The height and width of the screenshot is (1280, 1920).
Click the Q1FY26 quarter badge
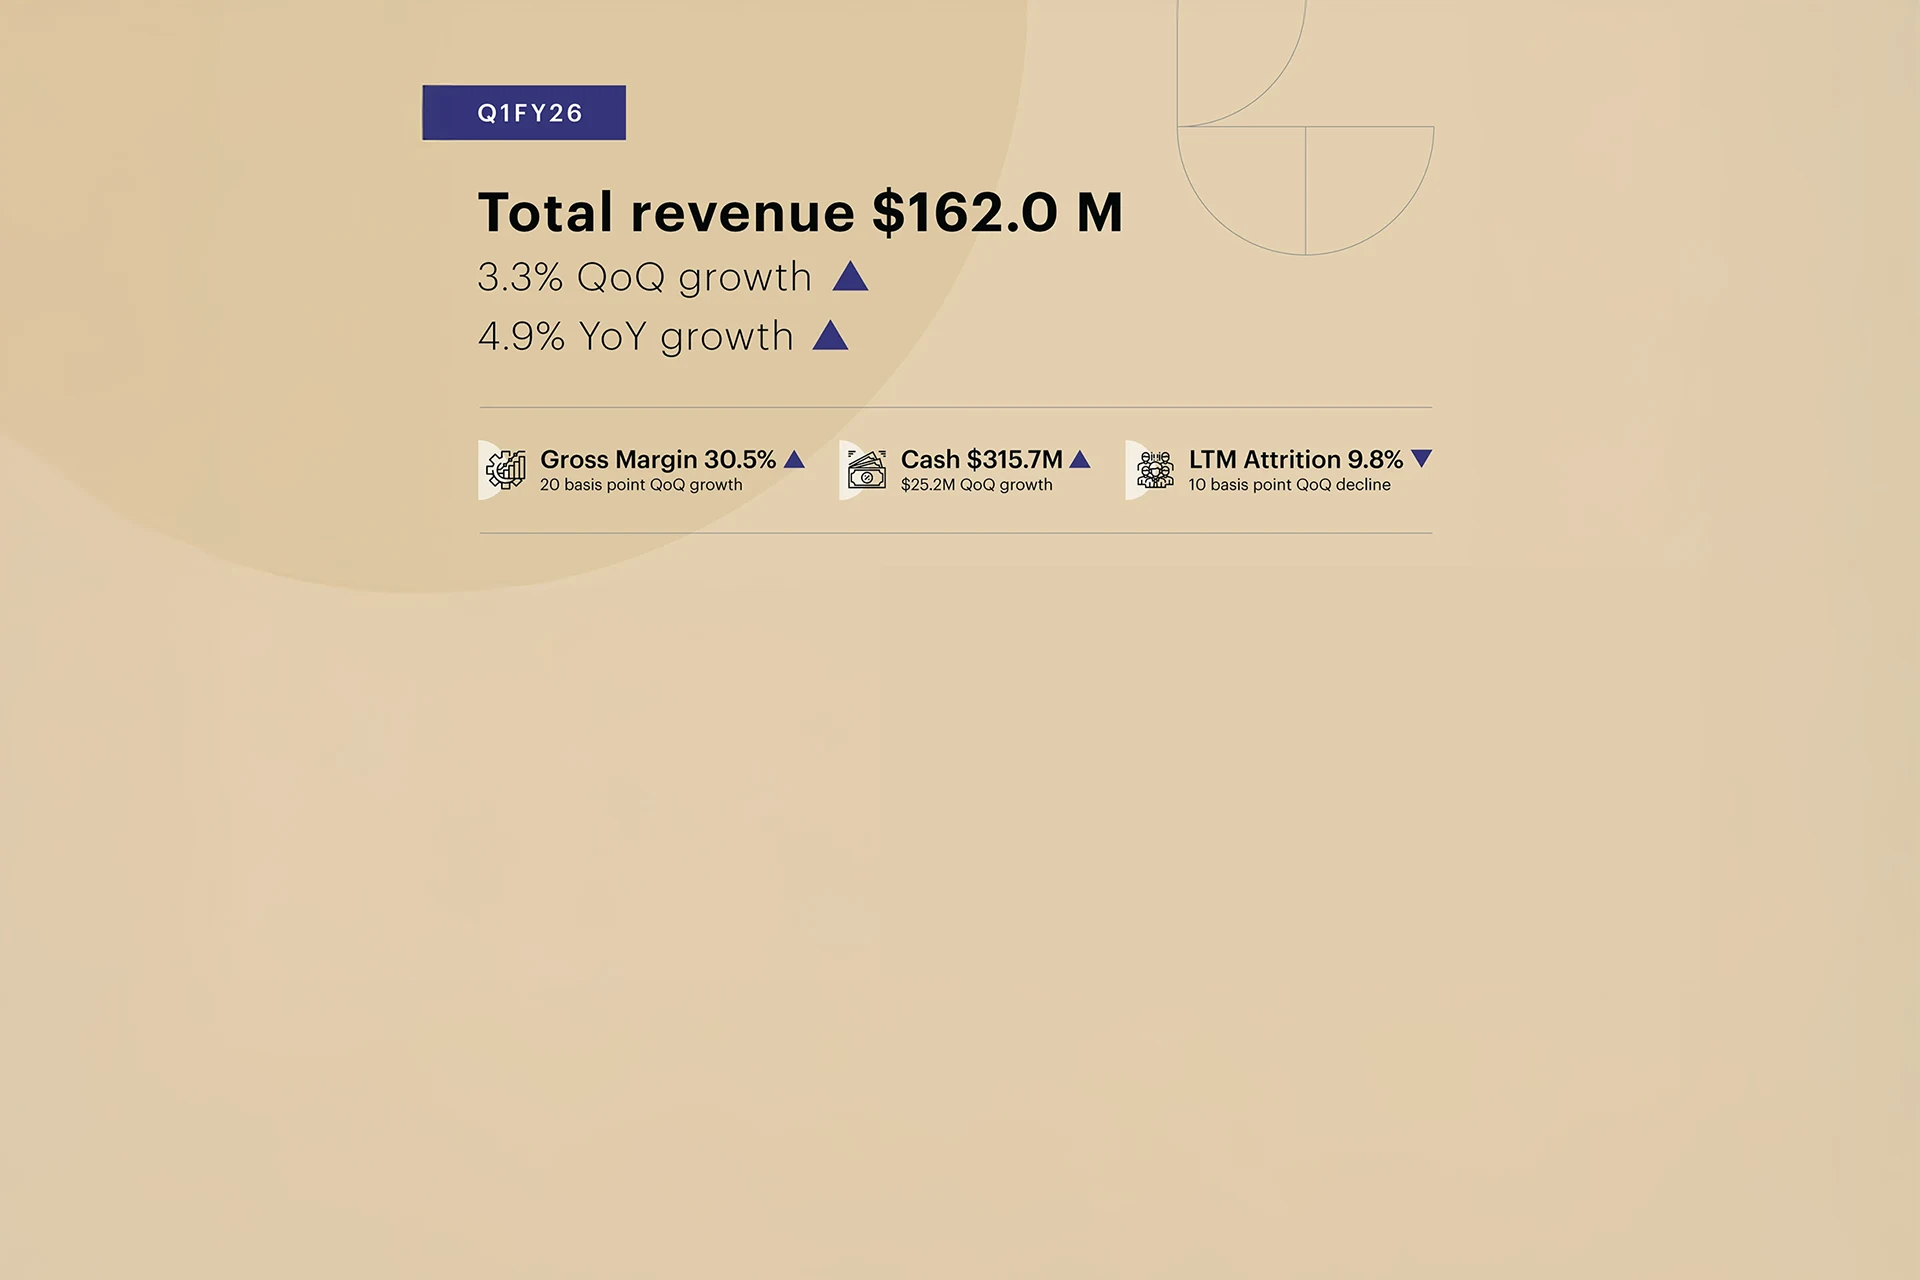point(524,113)
